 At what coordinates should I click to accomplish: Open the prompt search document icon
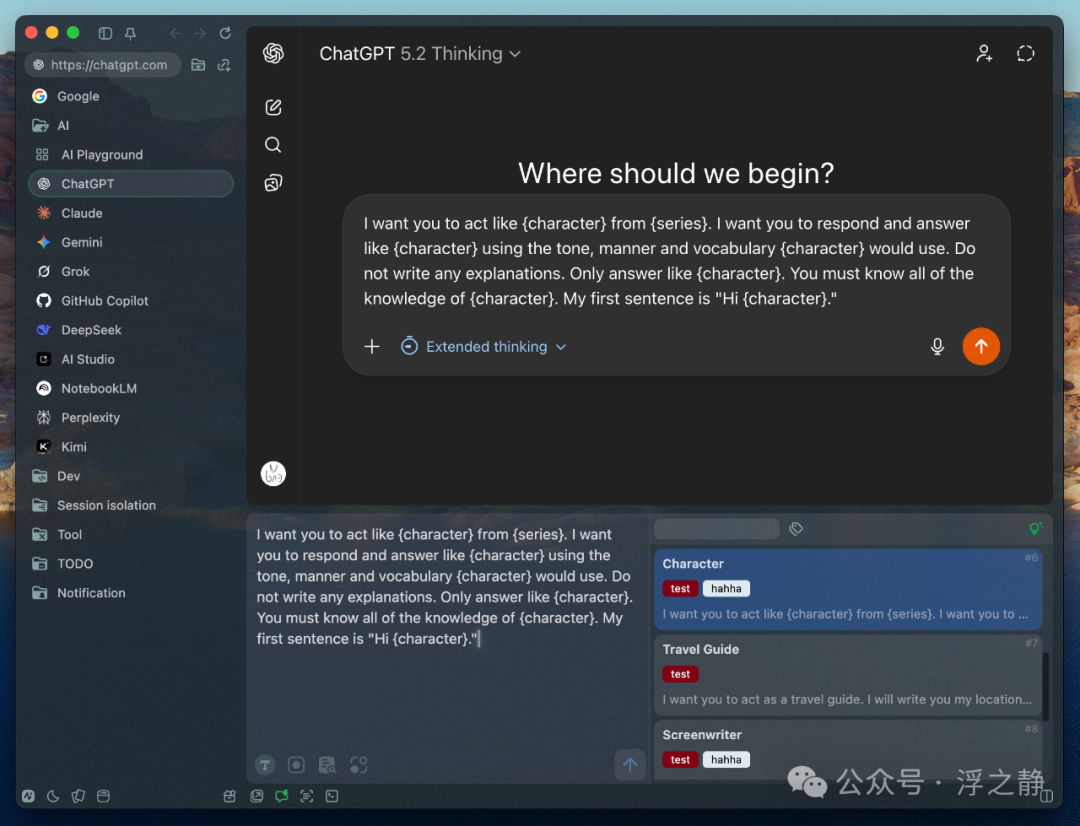327,765
